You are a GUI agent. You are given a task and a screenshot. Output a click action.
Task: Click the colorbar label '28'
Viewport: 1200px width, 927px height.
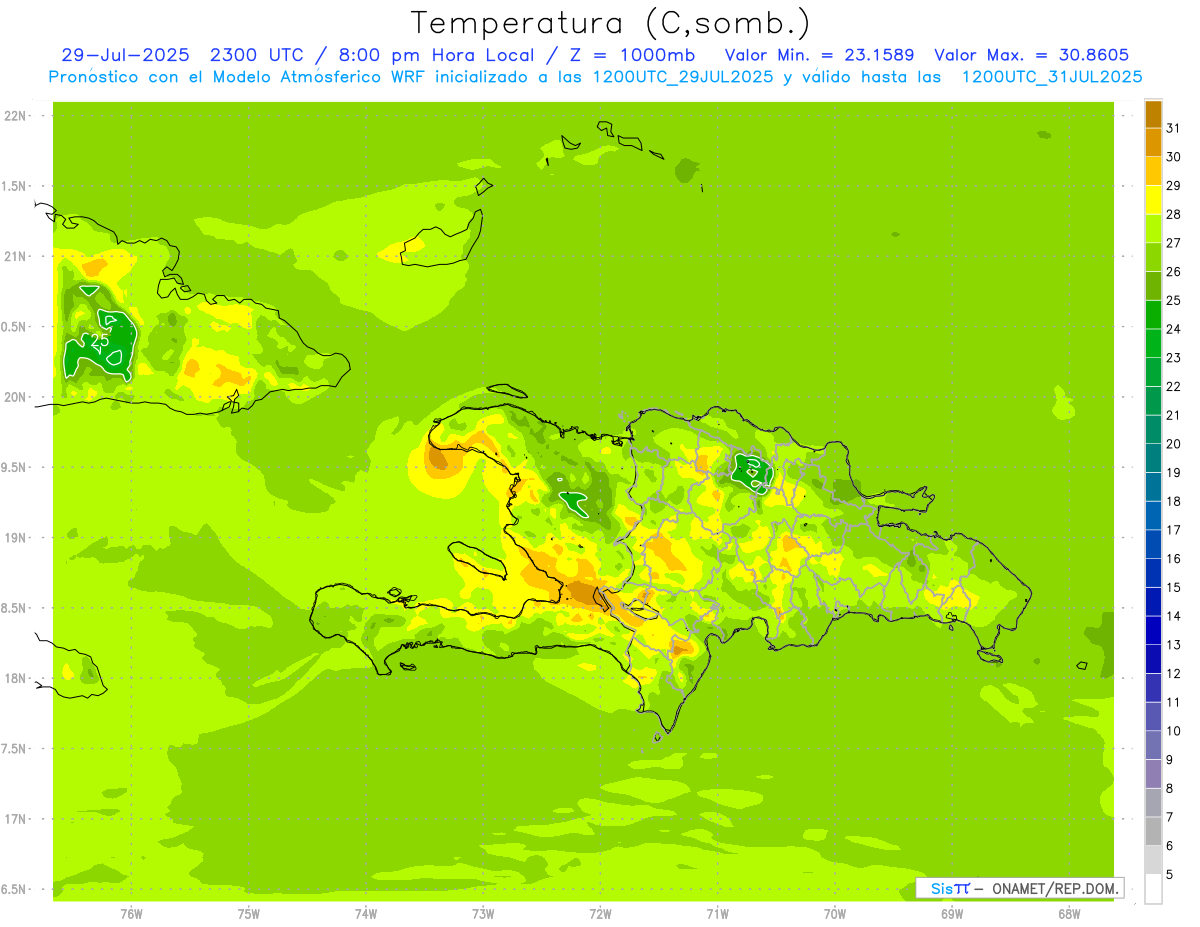[1173, 214]
